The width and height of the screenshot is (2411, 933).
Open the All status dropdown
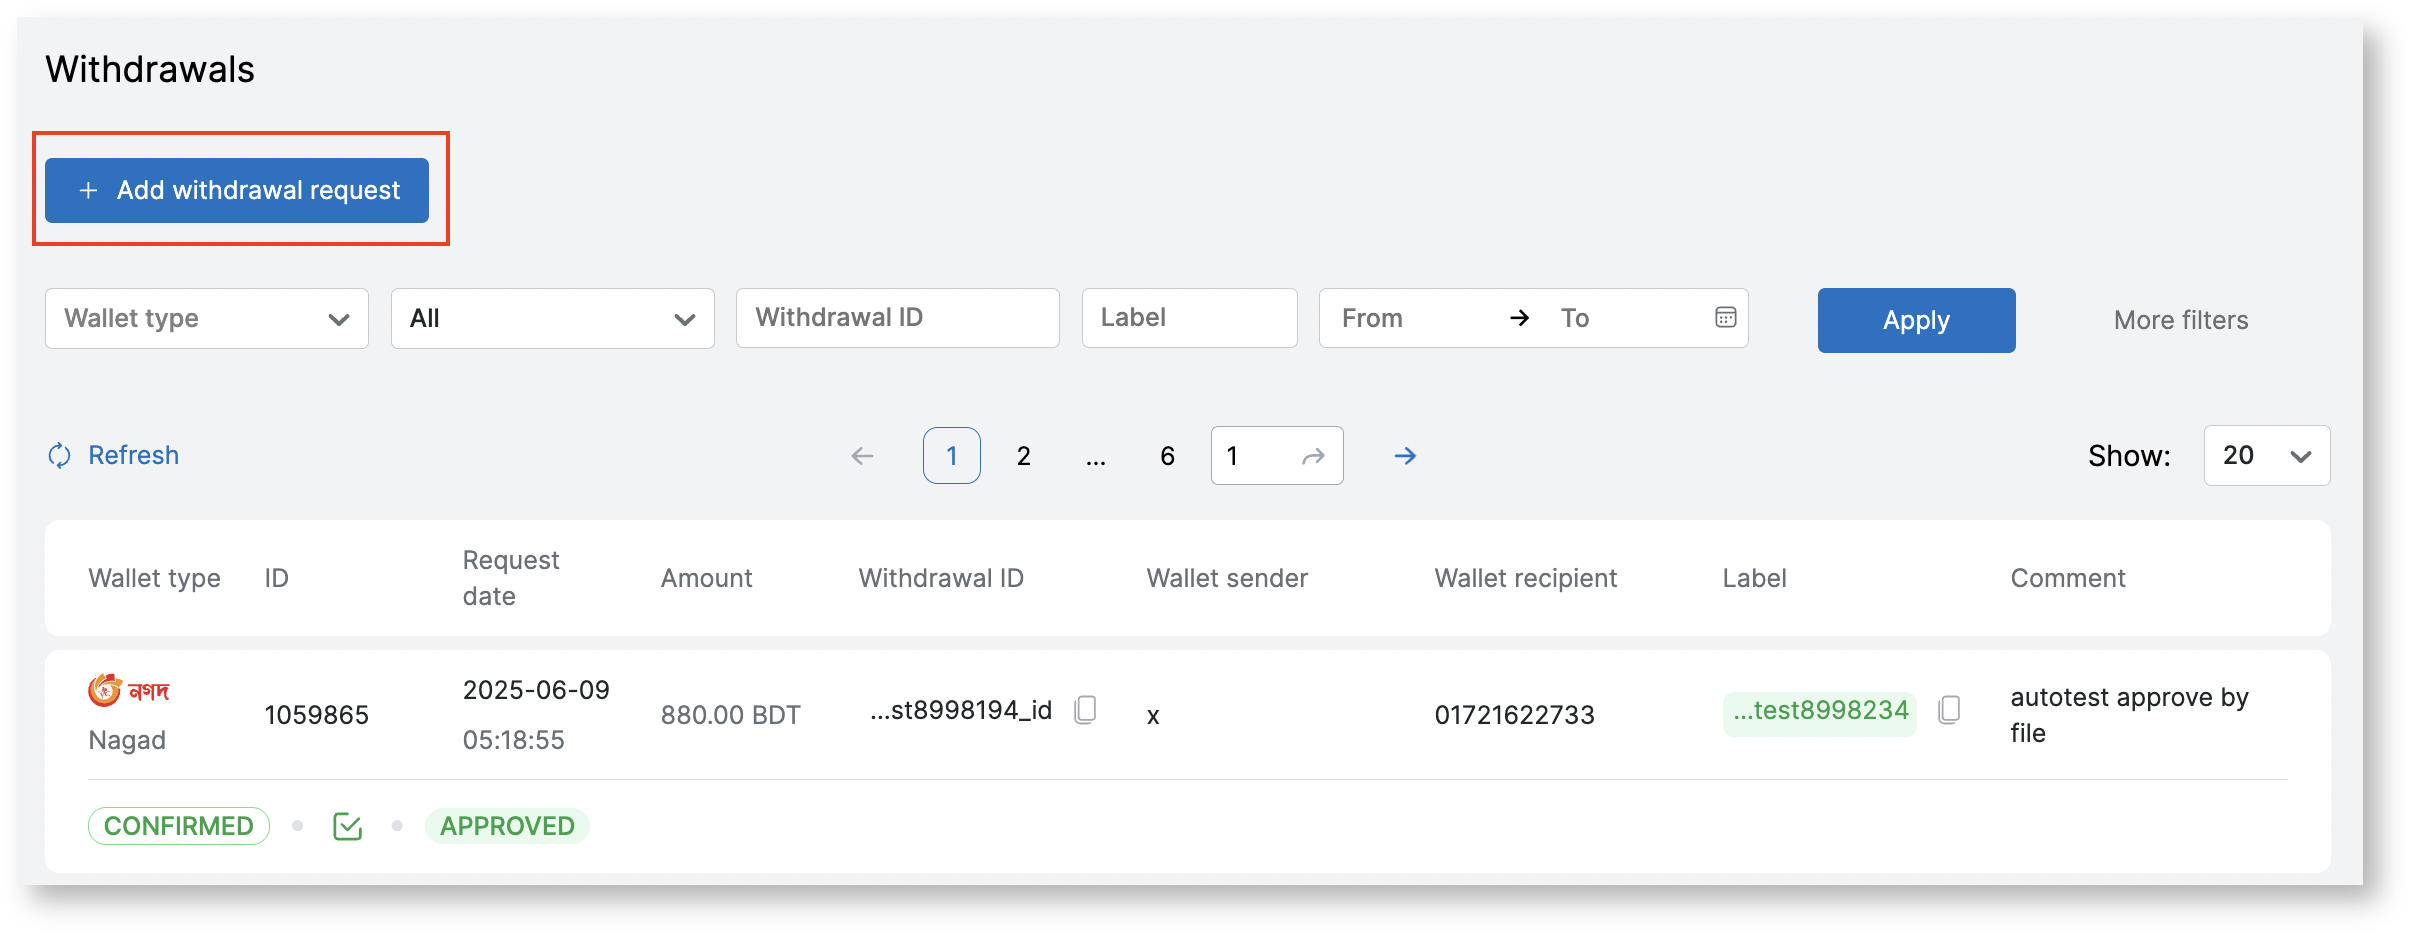point(552,319)
